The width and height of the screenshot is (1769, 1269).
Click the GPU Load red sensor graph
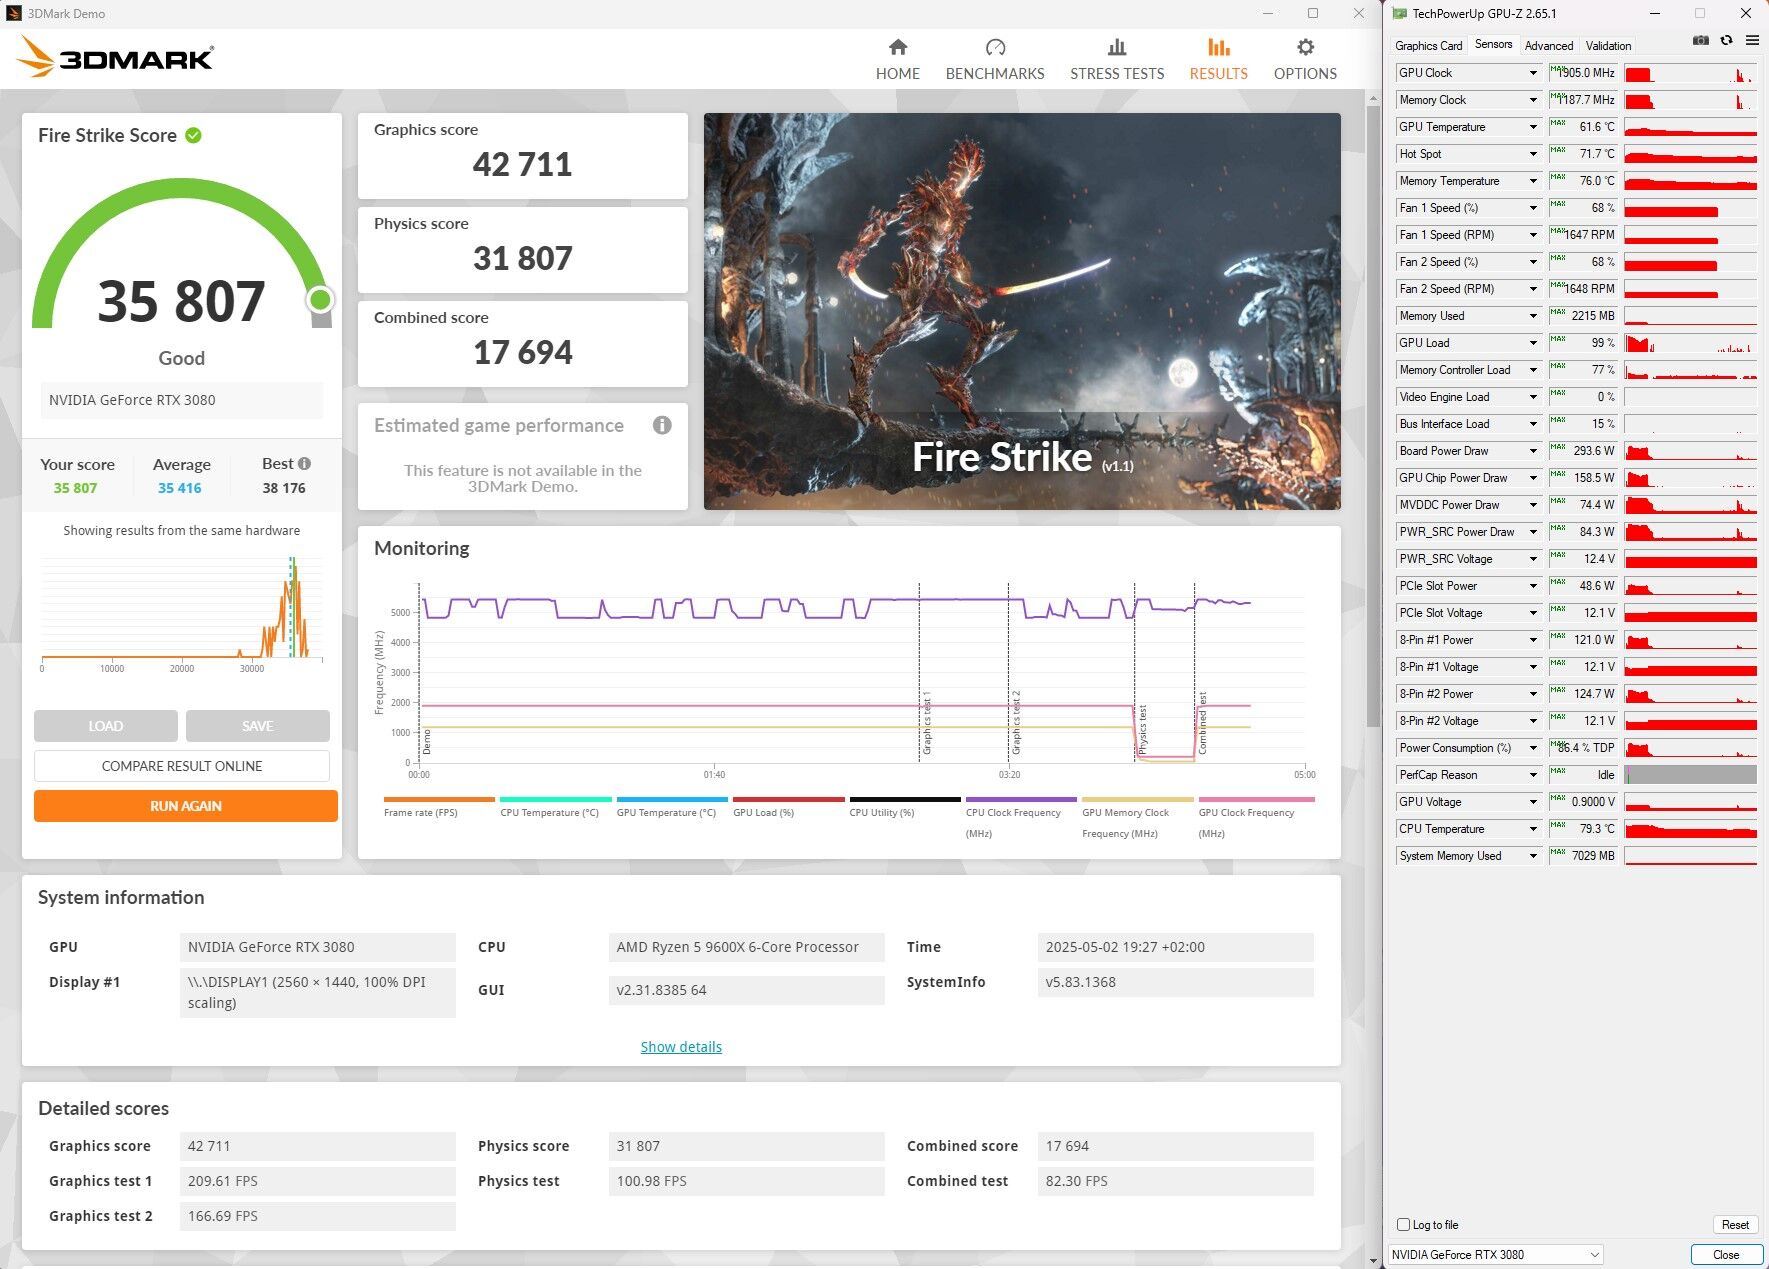(x=1690, y=343)
